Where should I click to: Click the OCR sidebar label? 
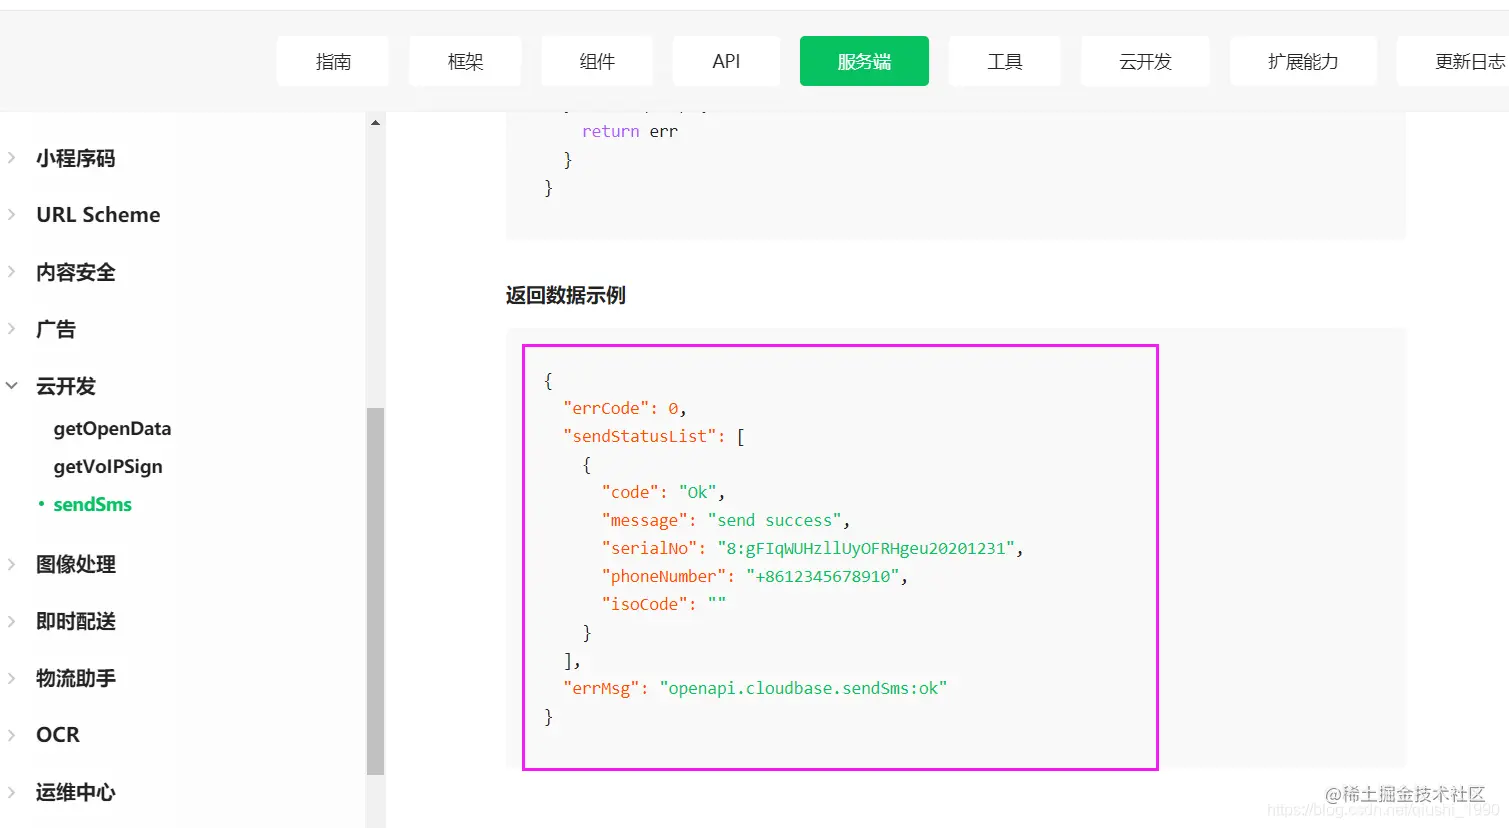(58, 735)
